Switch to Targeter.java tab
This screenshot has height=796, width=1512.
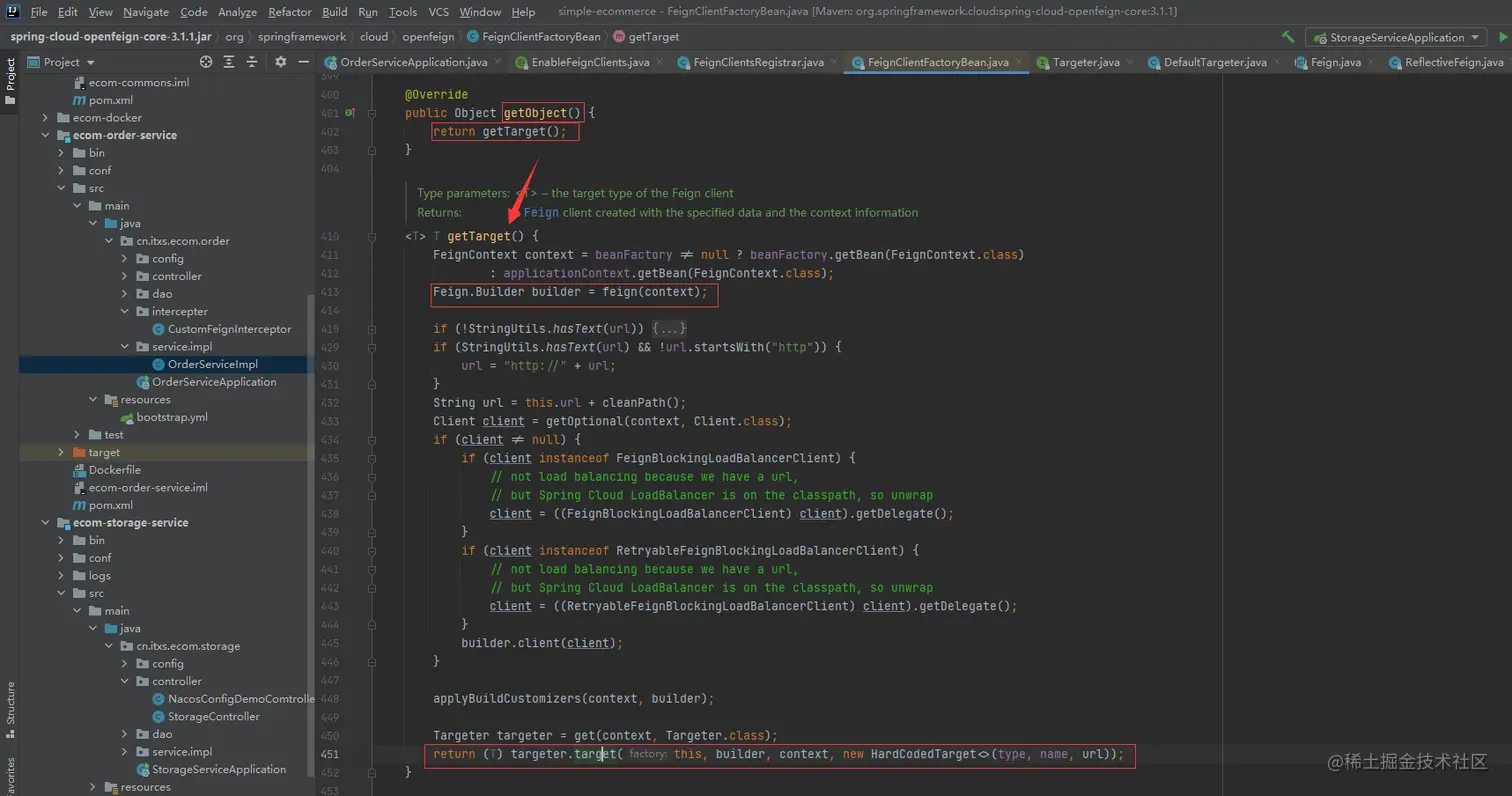[1086, 62]
